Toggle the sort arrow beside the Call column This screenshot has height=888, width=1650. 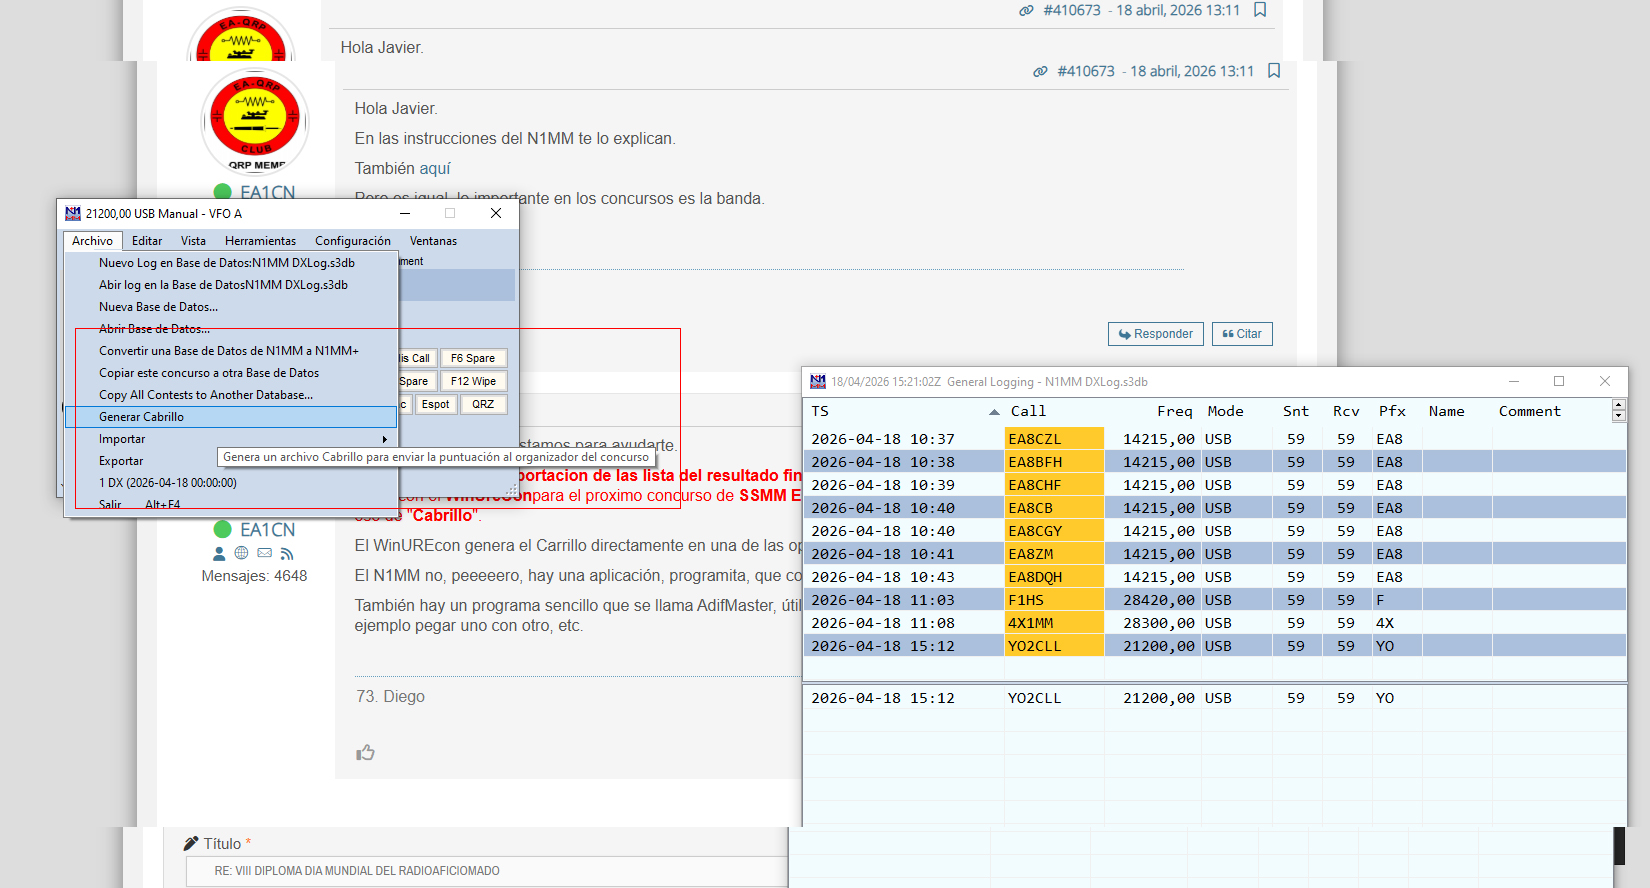(994, 412)
